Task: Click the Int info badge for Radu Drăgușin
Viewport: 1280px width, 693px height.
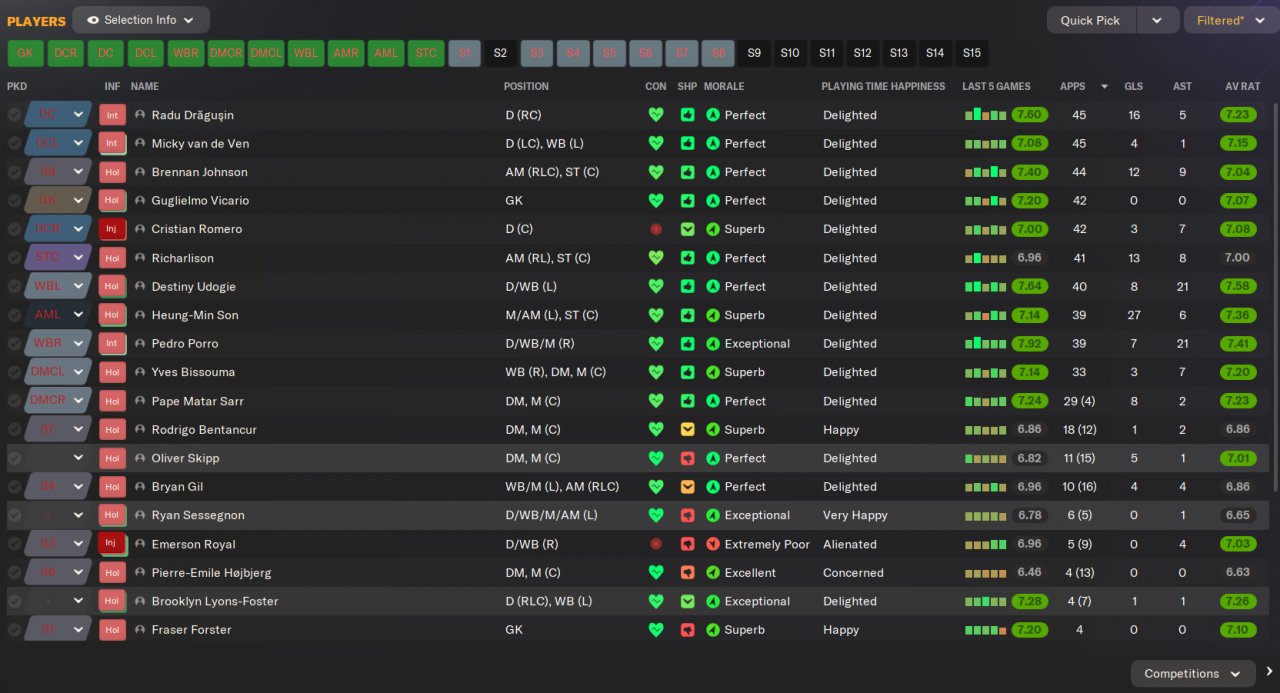Action: [x=112, y=115]
